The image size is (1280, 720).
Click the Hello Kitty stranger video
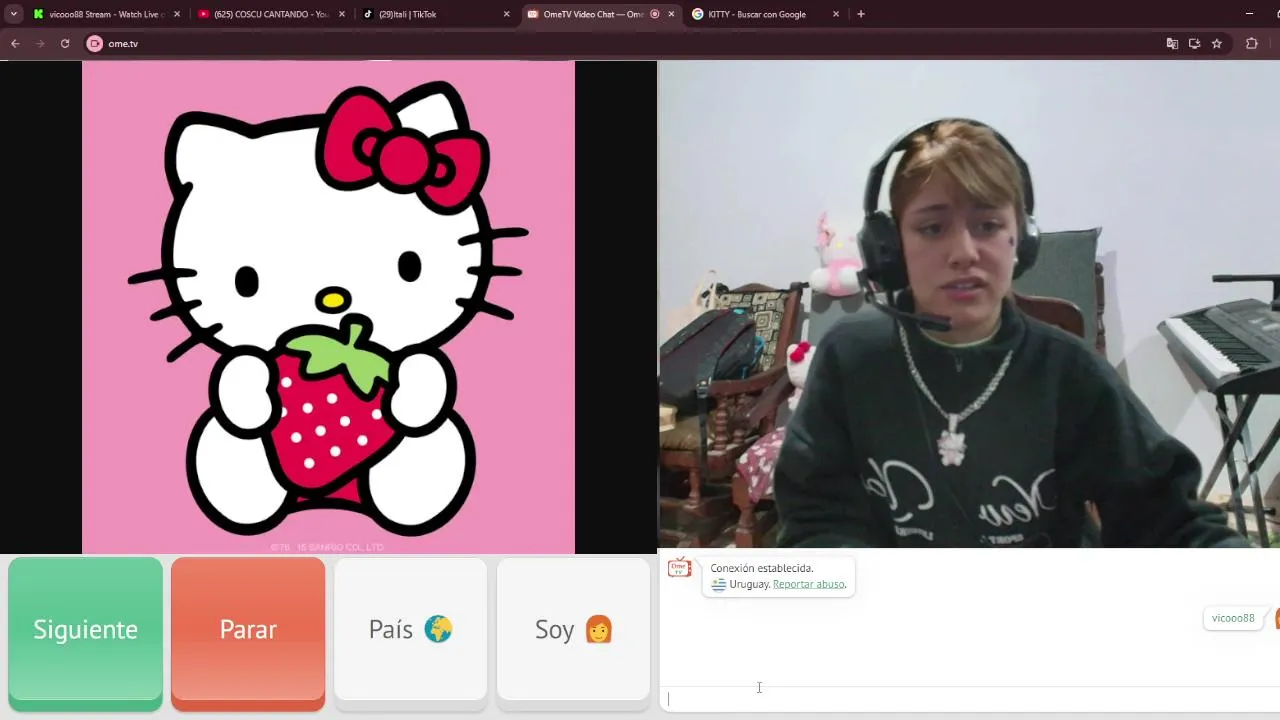coord(328,307)
